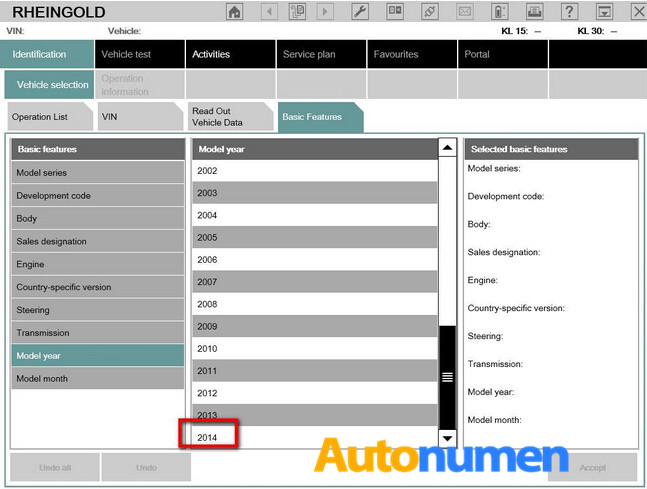This screenshot has height=489, width=647.
Task: Switch to Read Out Vehicle Data tab
Action: tap(230, 117)
